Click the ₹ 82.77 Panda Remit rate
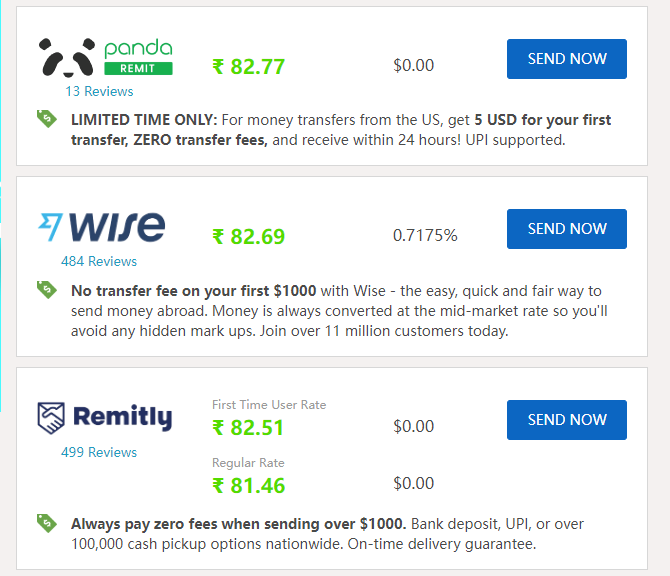Screen dimensions: 670x576 248,67
